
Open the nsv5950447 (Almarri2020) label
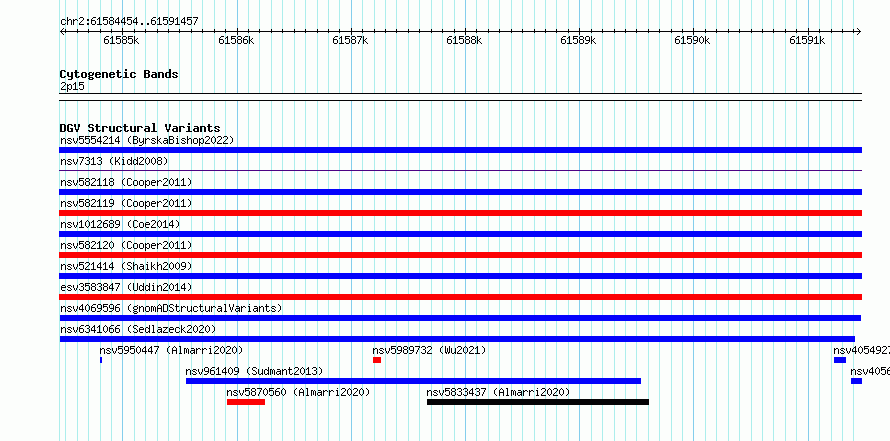tap(171, 350)
